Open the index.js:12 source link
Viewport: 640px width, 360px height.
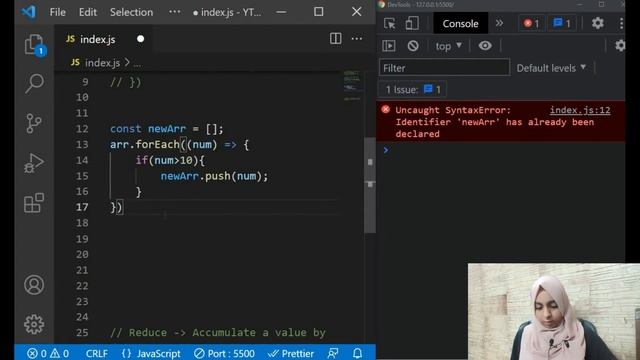[580, 110]
